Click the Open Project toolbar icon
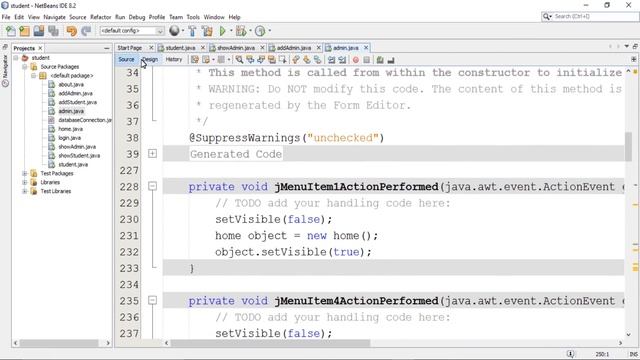The height and width of the screenshot is (360, 640). coord(39,31)
